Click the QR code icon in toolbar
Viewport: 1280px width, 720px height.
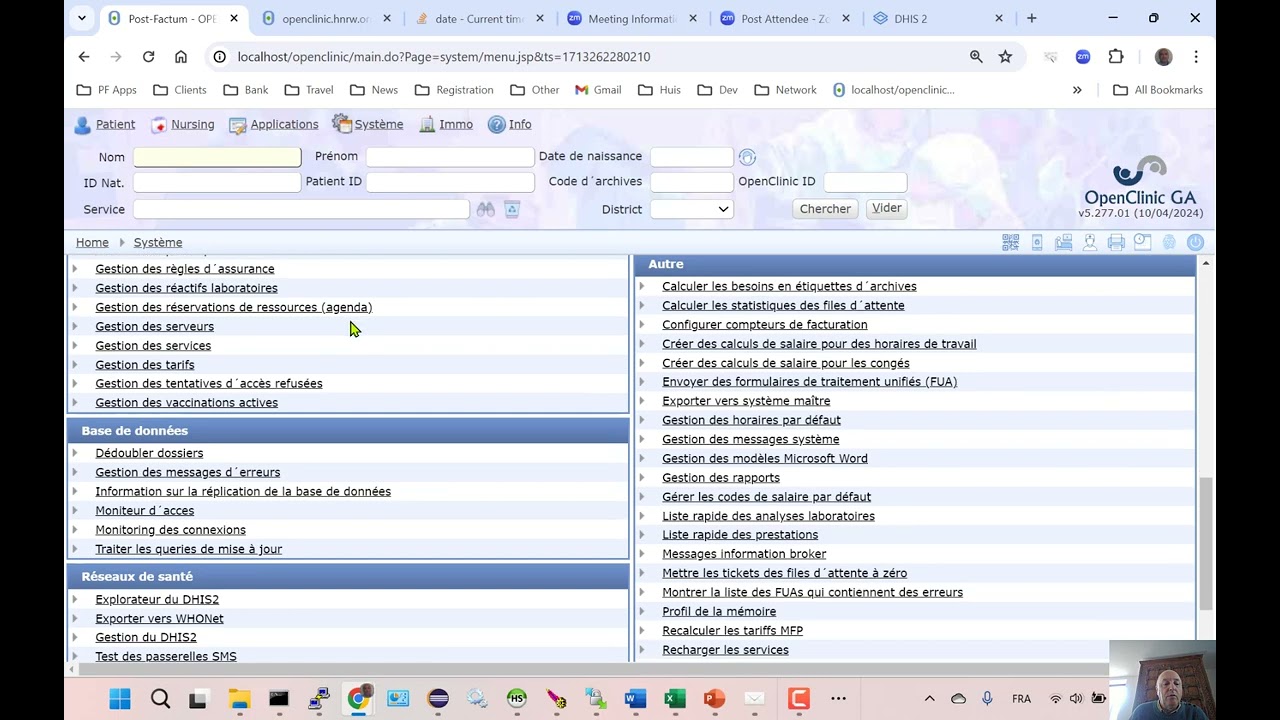(x=1011, y=243)
